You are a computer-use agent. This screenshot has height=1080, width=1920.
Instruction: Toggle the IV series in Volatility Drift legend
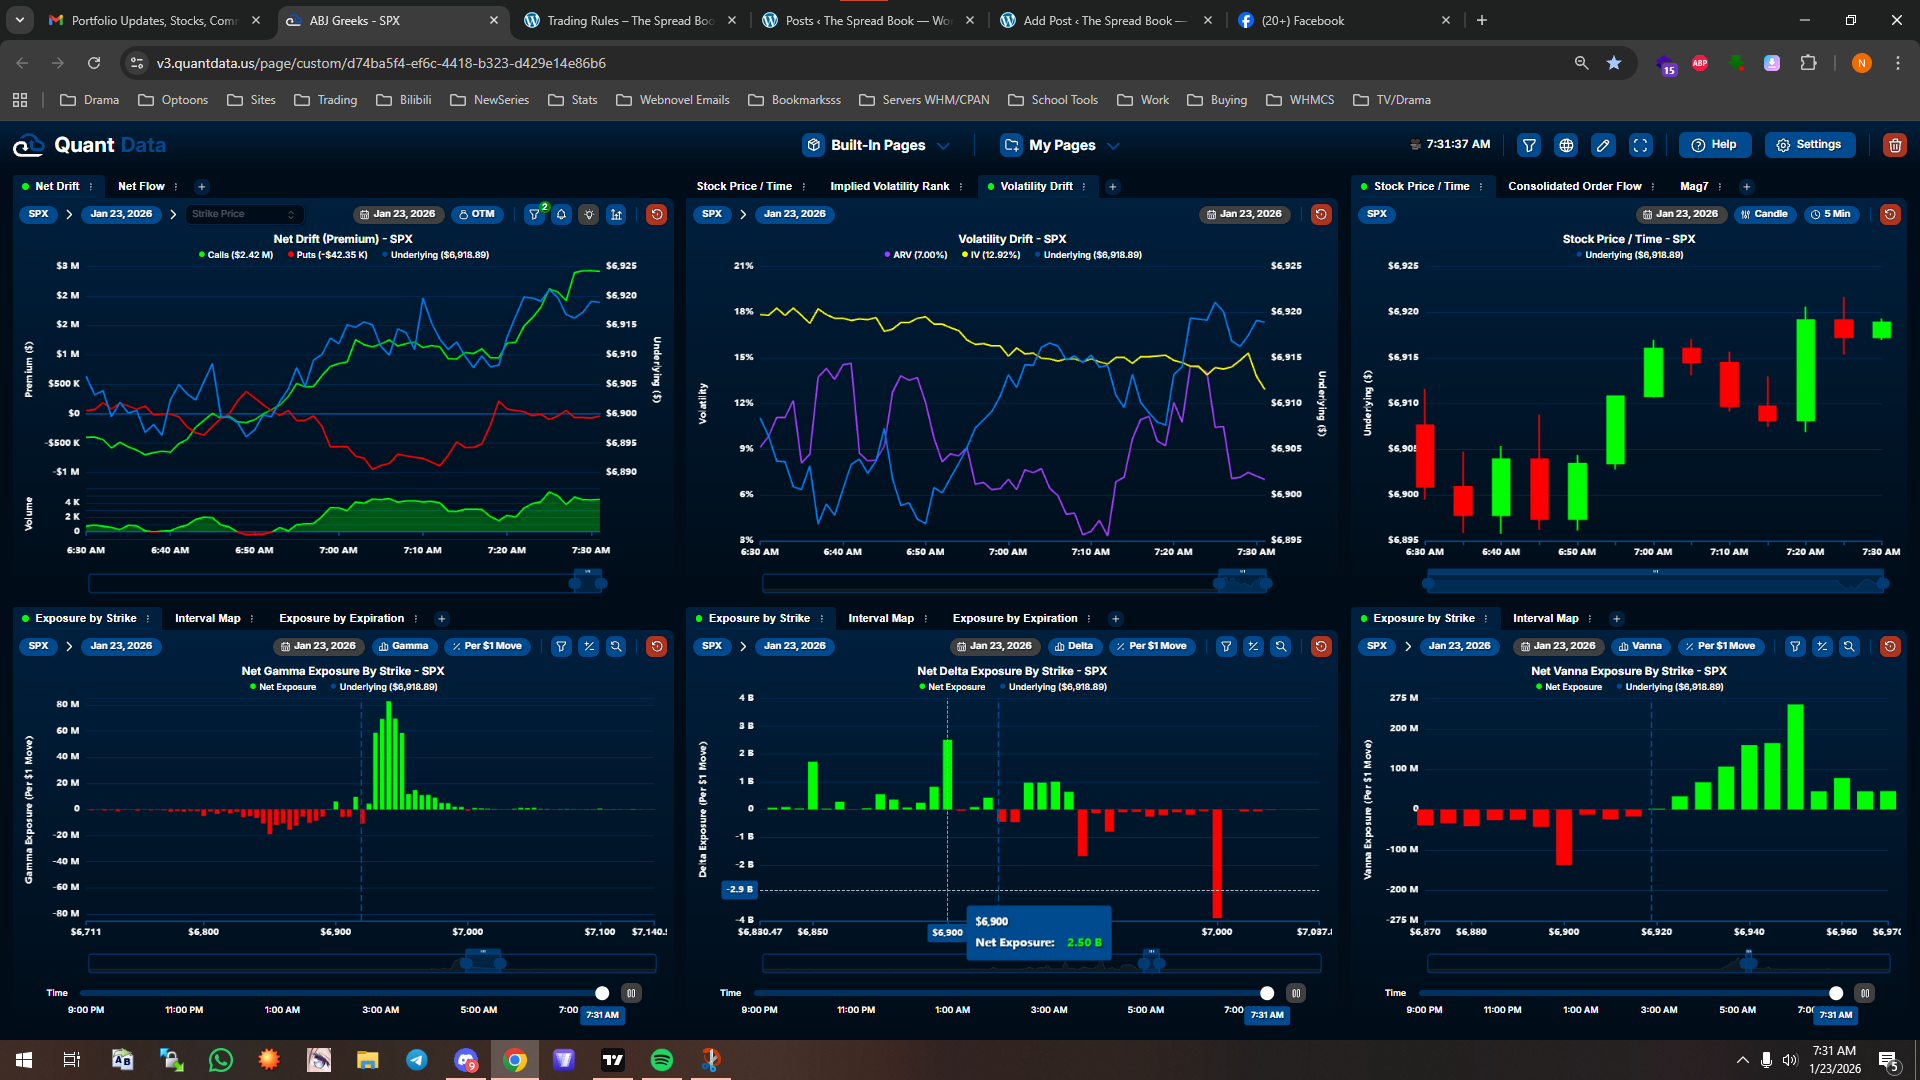click(x=991, y=255)
